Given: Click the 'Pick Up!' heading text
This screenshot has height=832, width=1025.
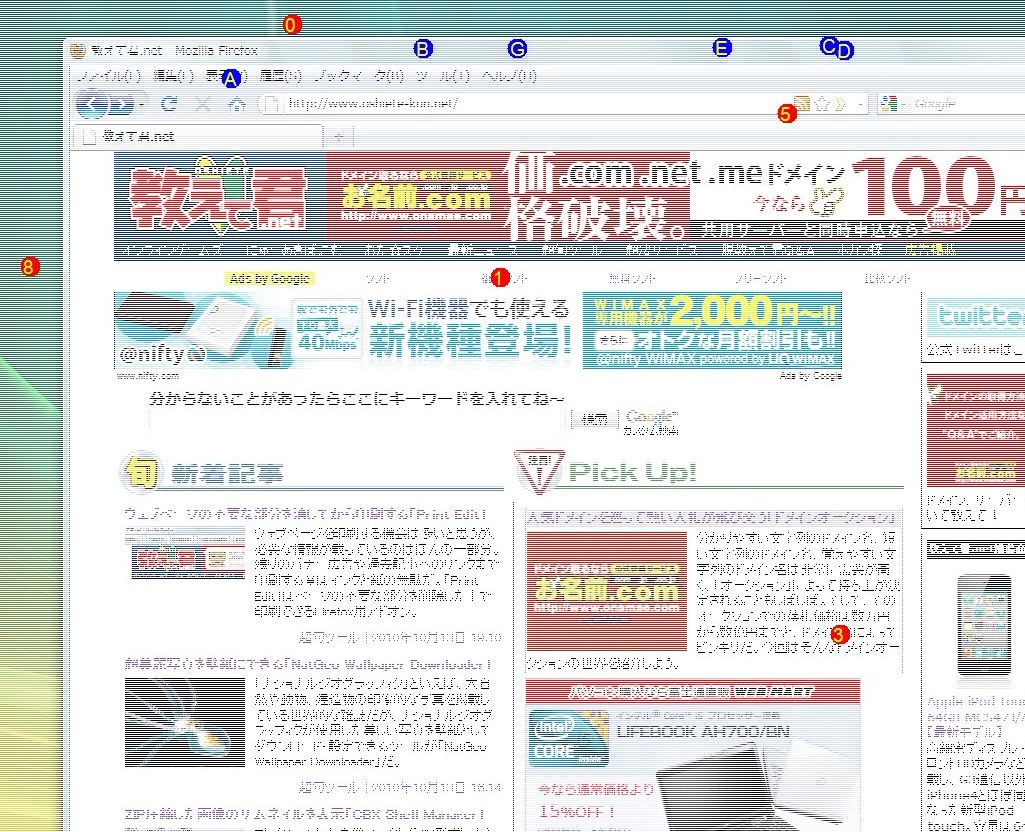Looking at the screenshot, I should point(632,472).
